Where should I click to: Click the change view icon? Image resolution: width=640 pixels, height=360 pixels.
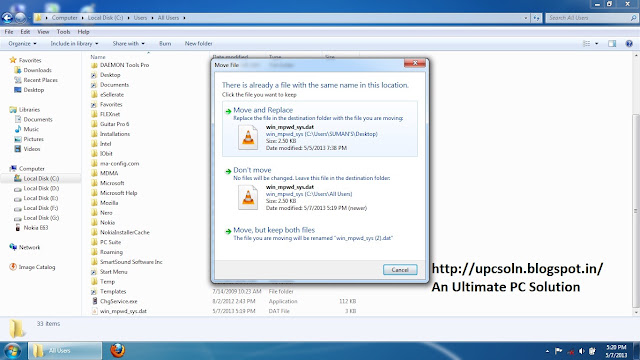coord(587,44)
